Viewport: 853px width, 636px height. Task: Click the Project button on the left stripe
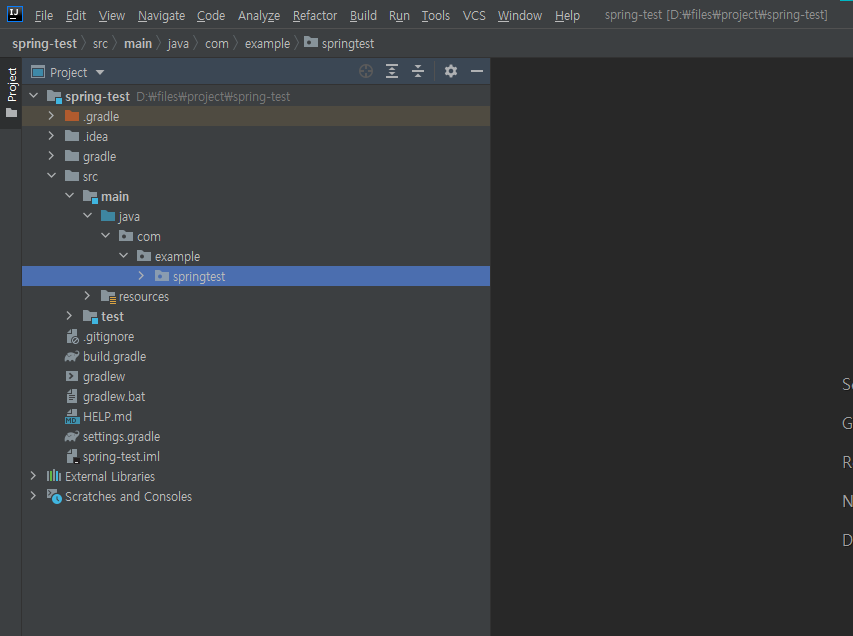click(x=11, y=80)
